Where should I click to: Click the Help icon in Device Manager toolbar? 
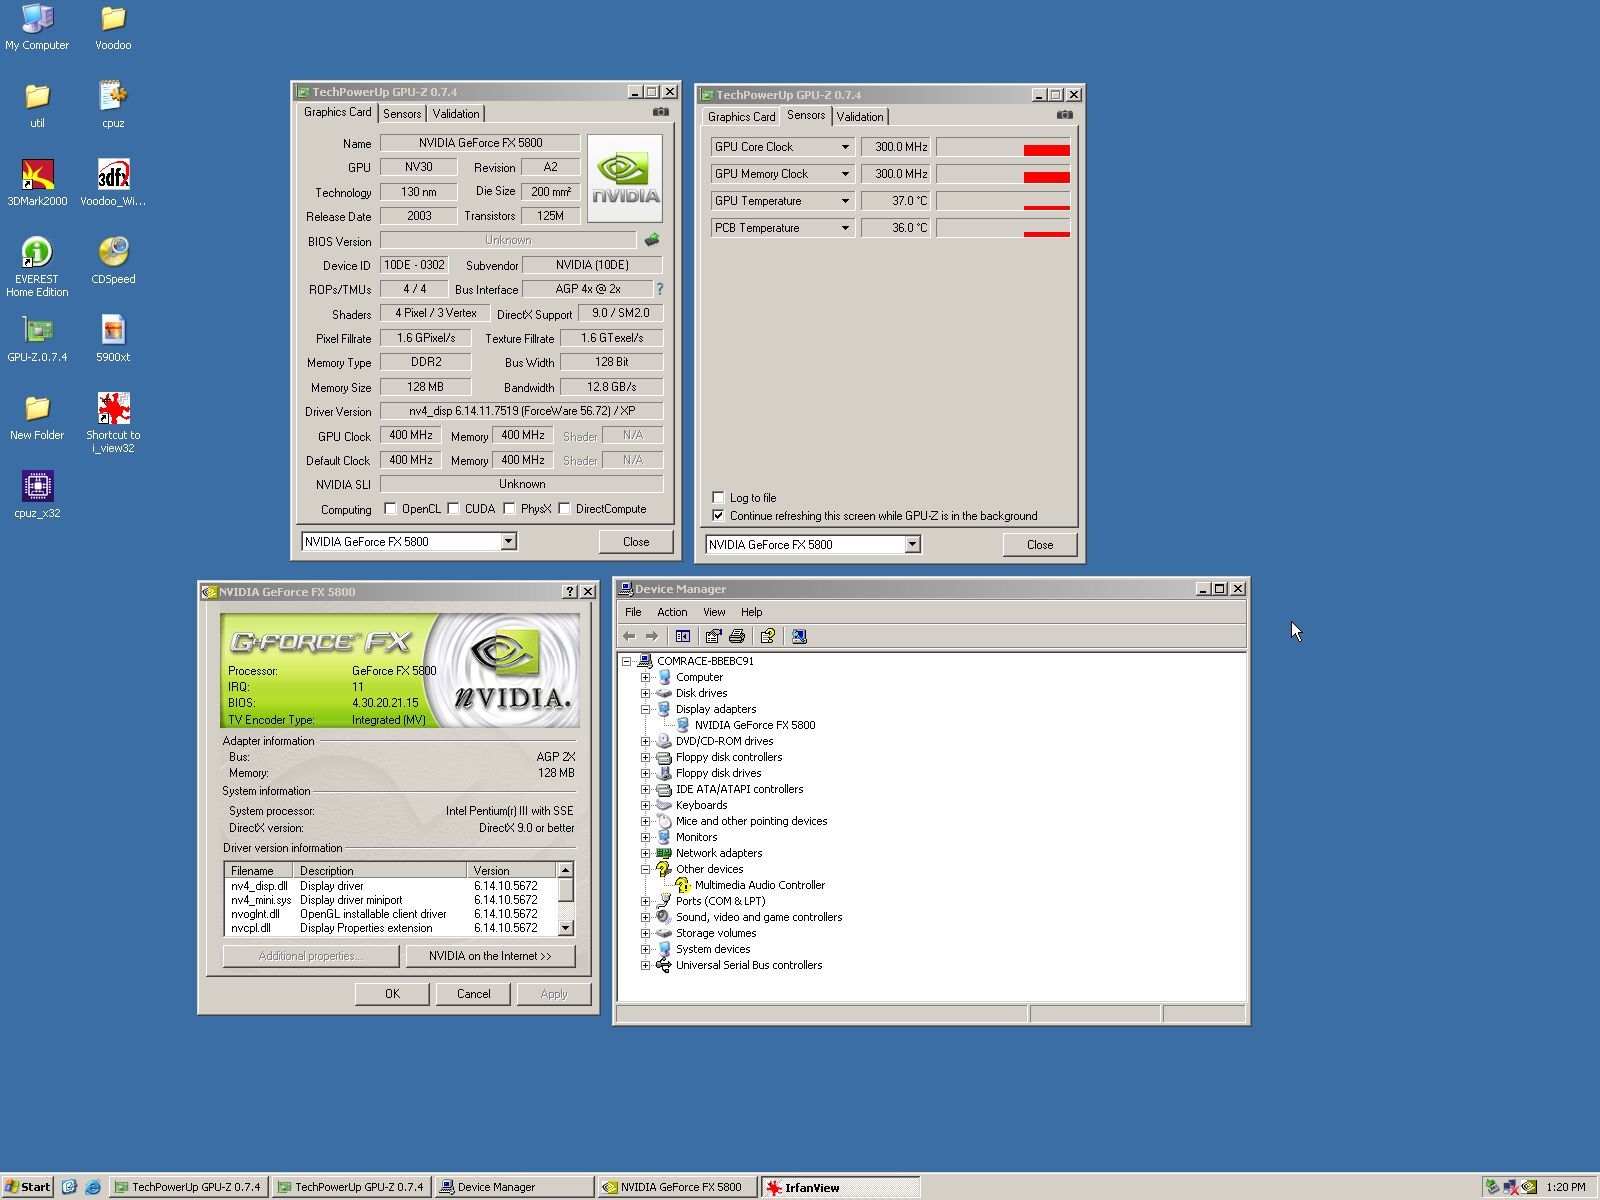click(767, 636)
